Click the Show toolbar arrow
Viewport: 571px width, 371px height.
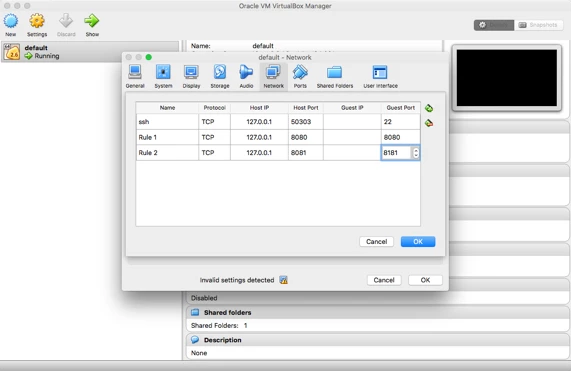(x=92, y=21)
